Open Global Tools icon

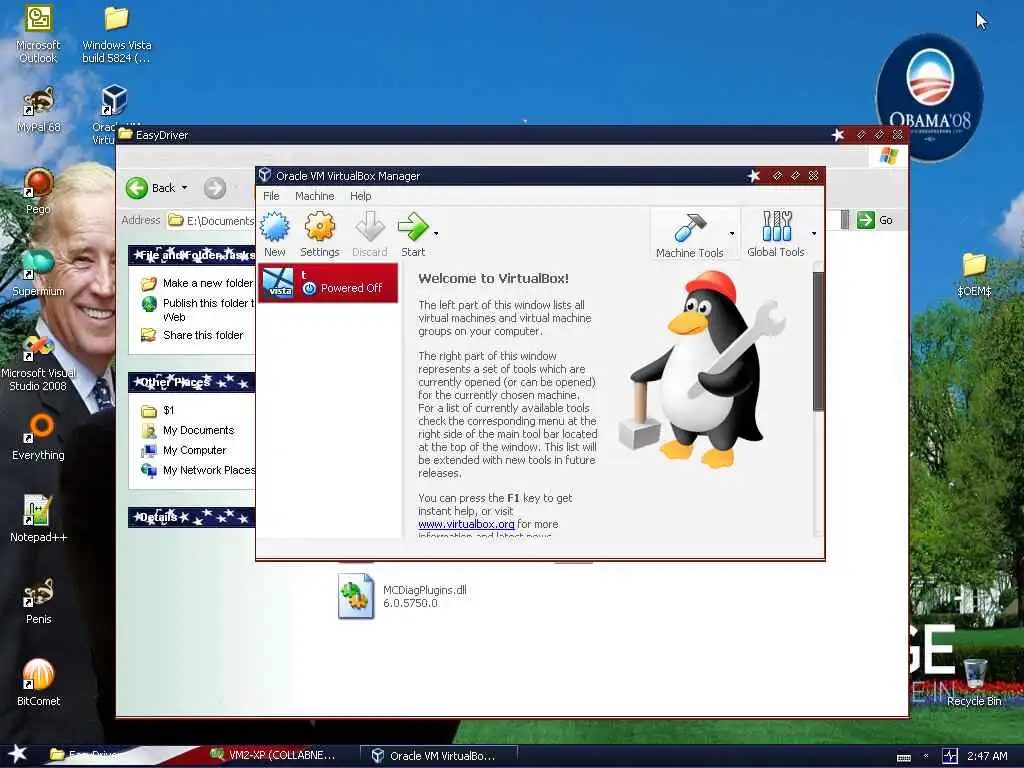(776, 227)
